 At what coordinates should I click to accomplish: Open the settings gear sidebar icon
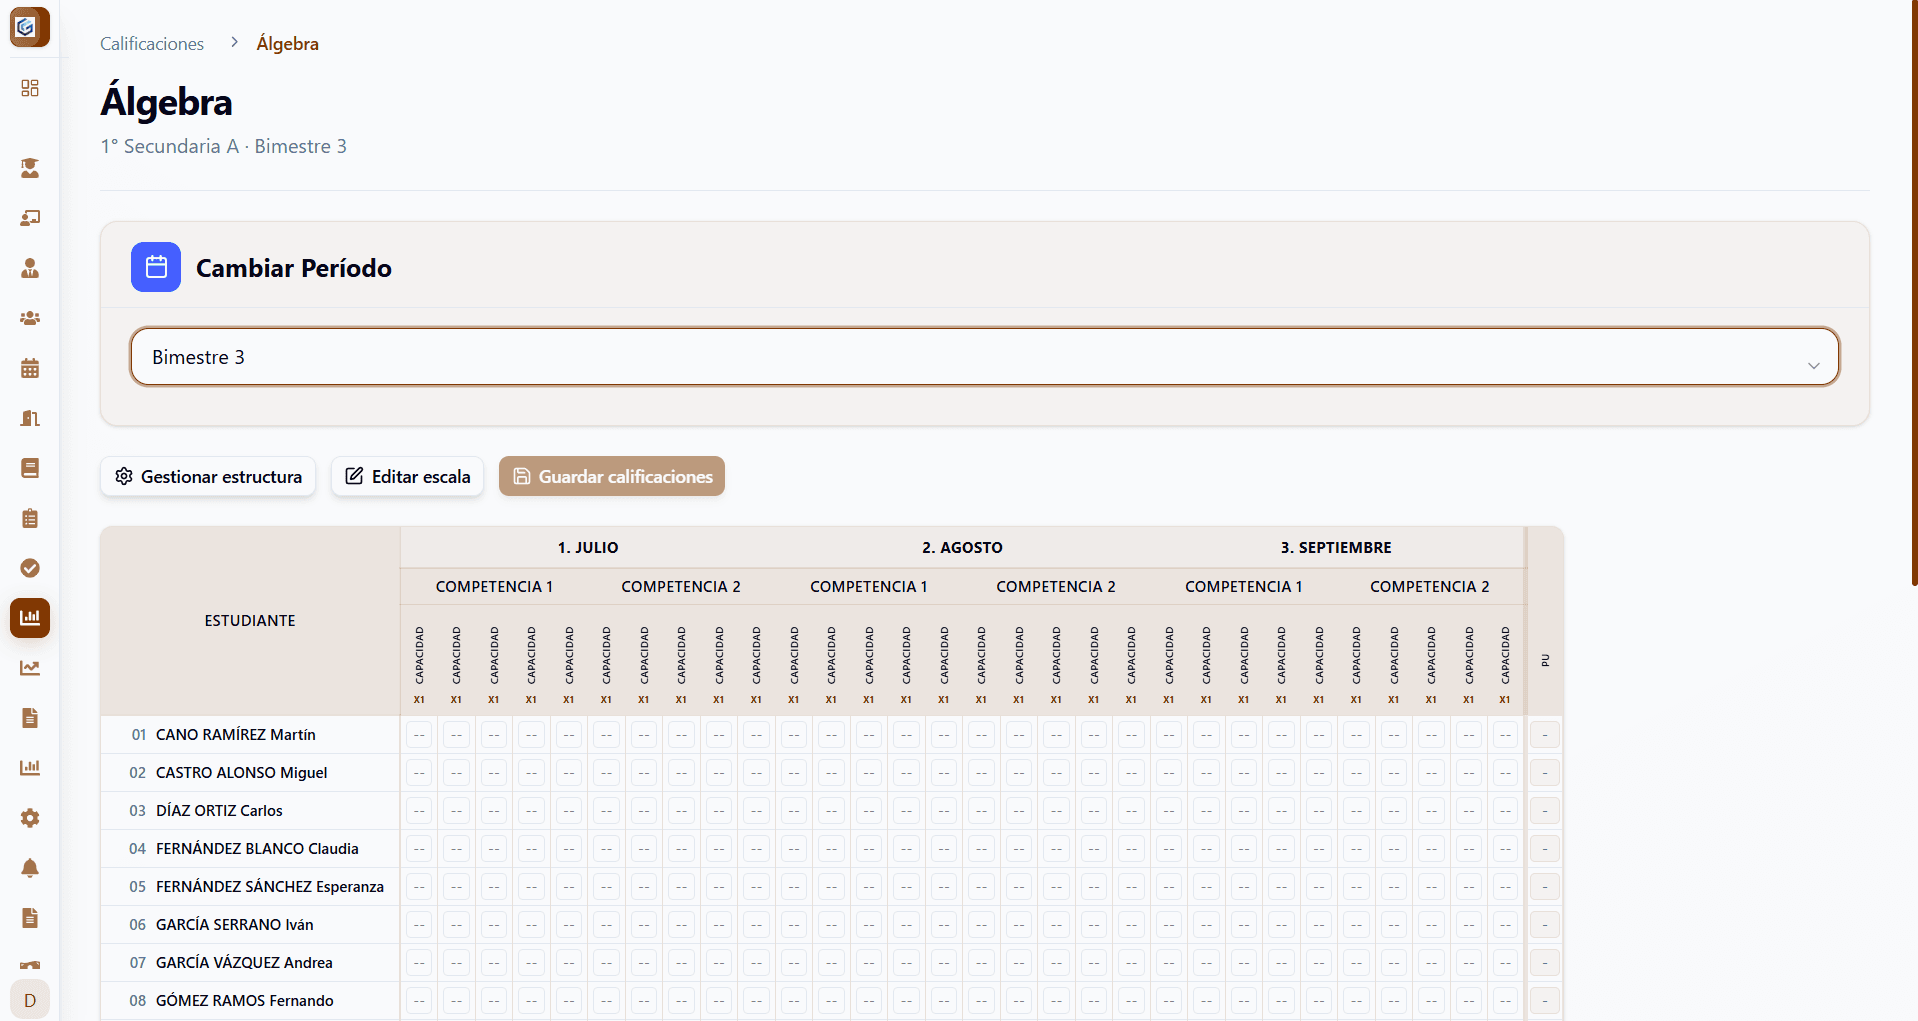[30, 818]
